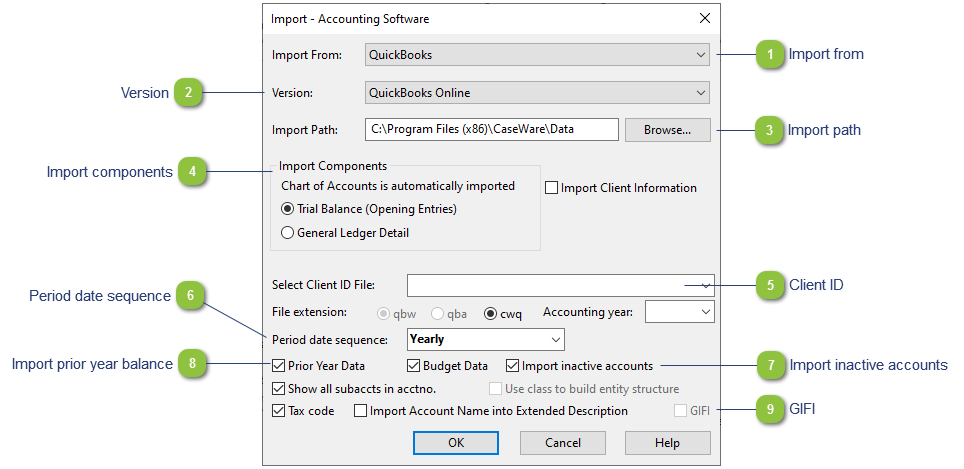Open the Import From QuickBooks dropdown

(537, 55)
